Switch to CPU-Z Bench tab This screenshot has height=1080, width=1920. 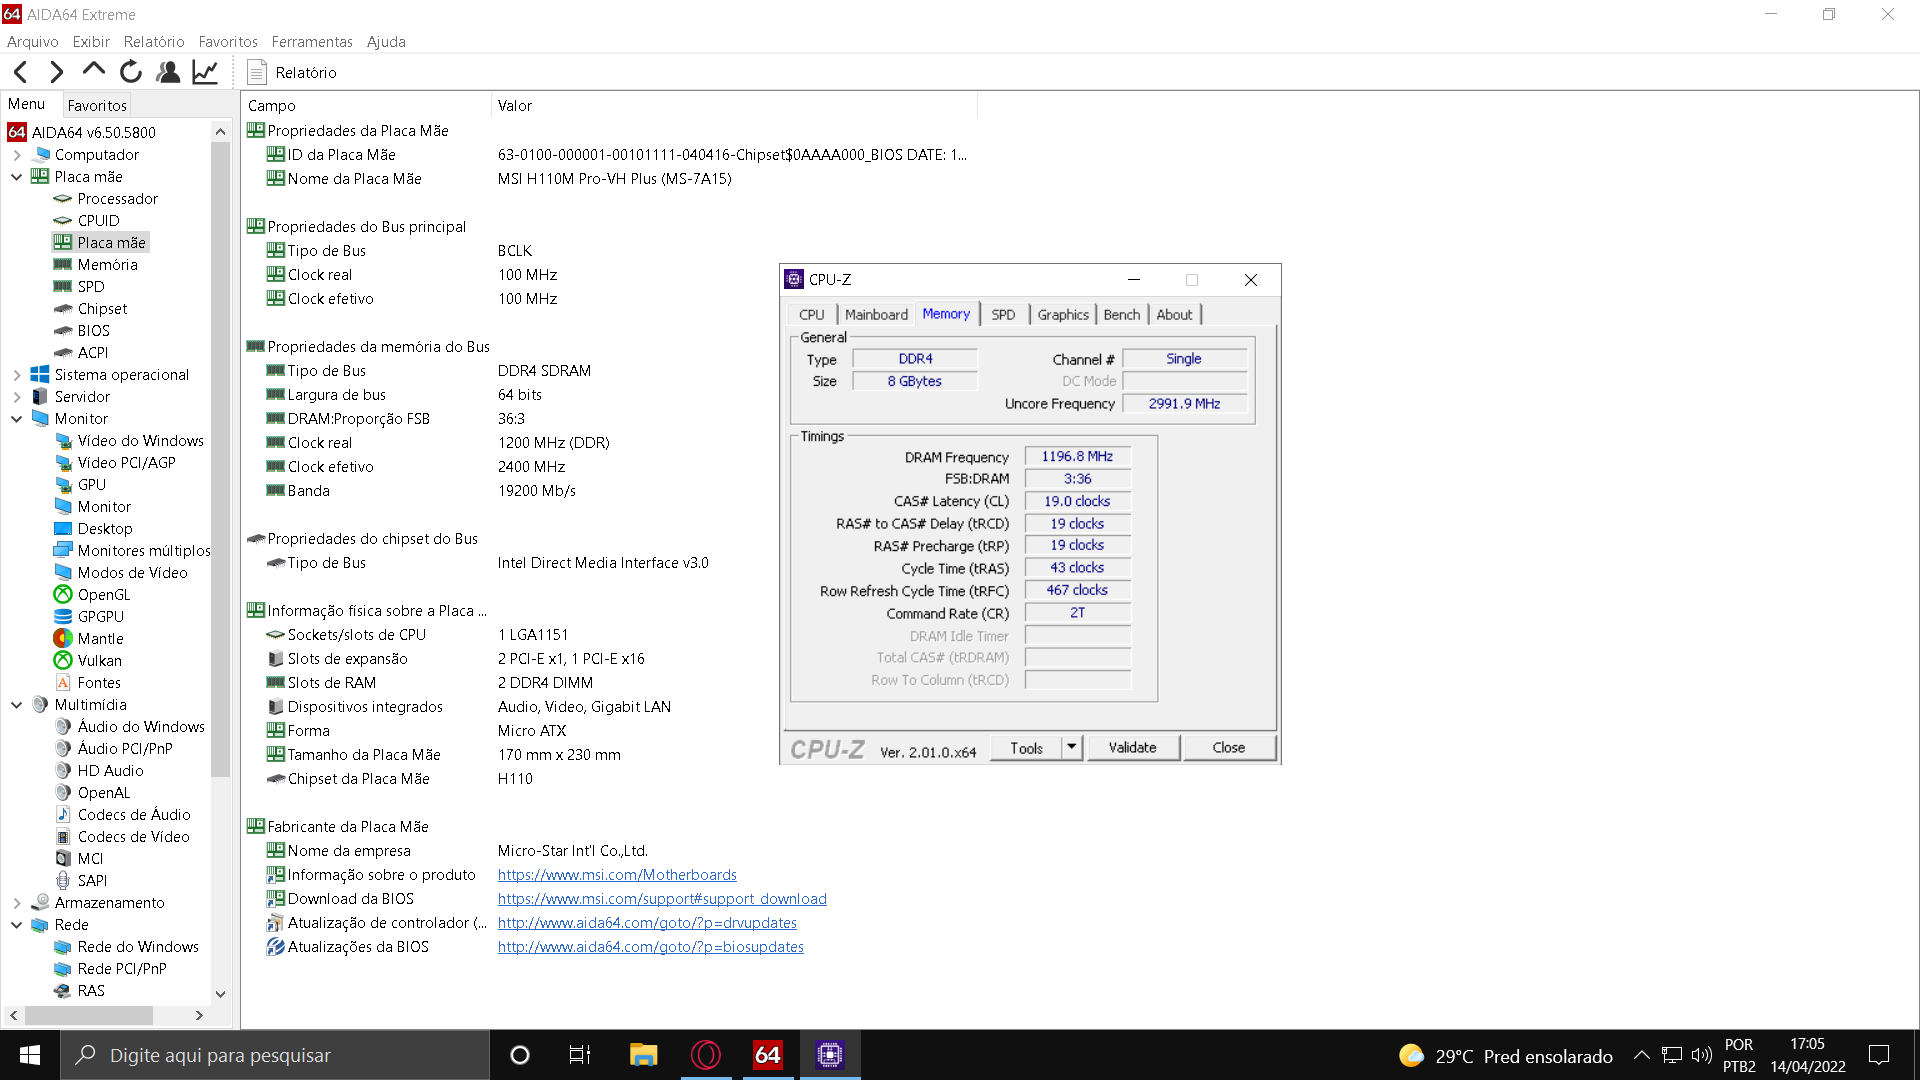[1122, 314]
